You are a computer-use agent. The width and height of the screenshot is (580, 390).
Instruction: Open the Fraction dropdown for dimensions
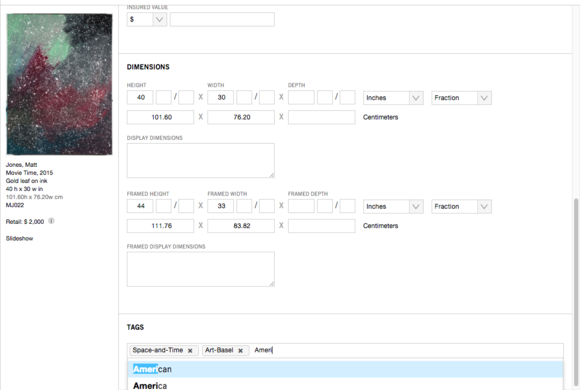[461, 98]
